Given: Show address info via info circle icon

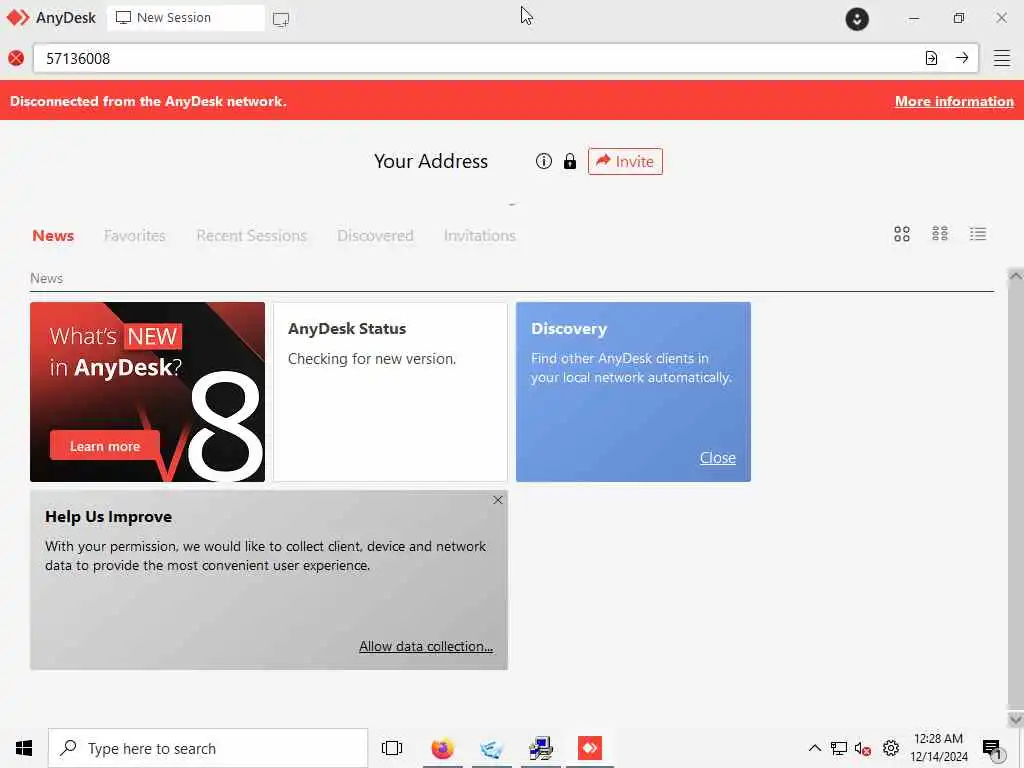Looking at the screenshot, I should 543,161.
